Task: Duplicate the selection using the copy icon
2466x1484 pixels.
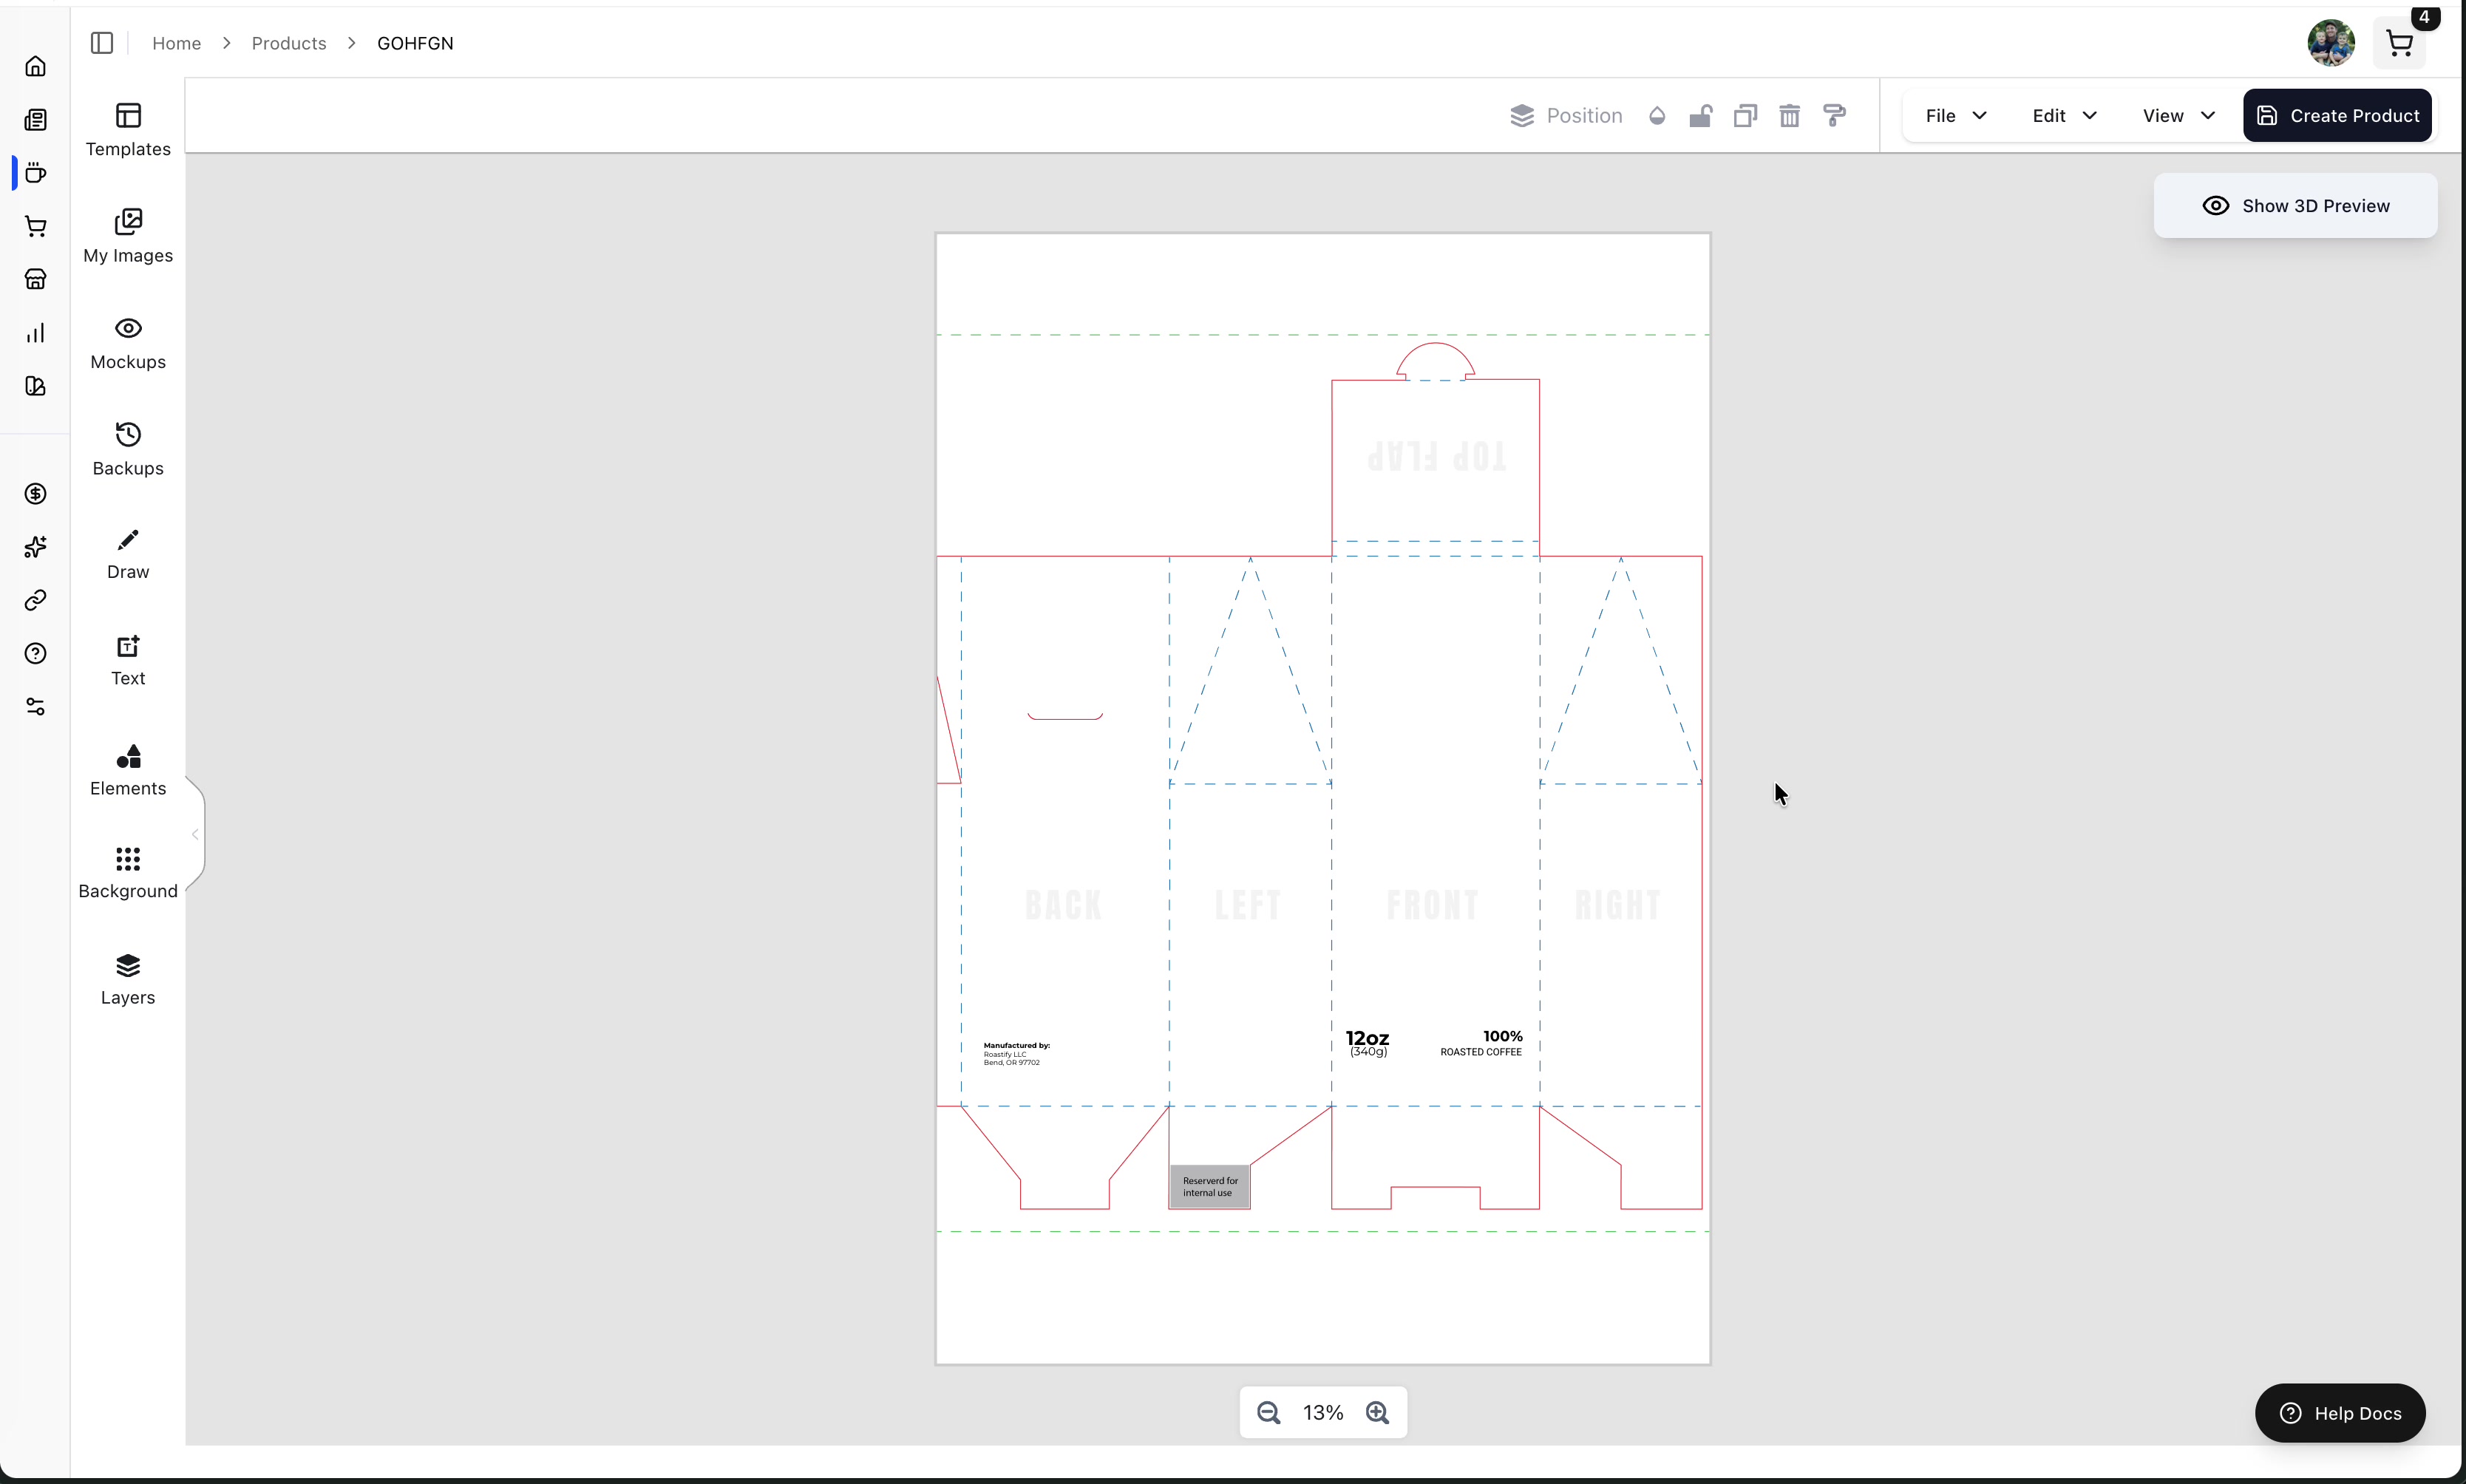Action: (x=1744, y=116)
